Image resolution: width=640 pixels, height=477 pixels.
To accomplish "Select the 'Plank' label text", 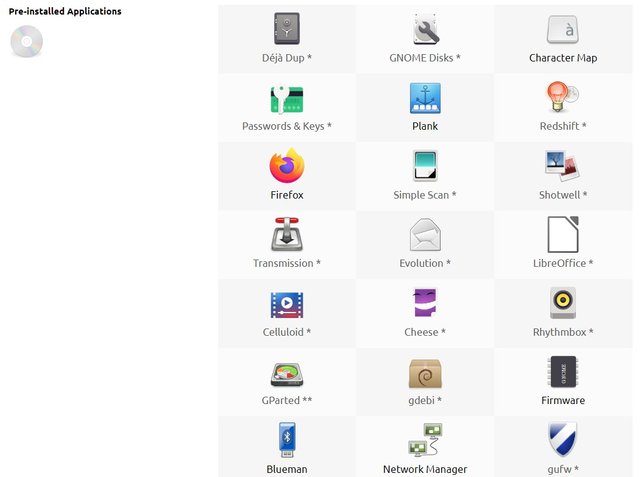I will [x=425, y=126].
